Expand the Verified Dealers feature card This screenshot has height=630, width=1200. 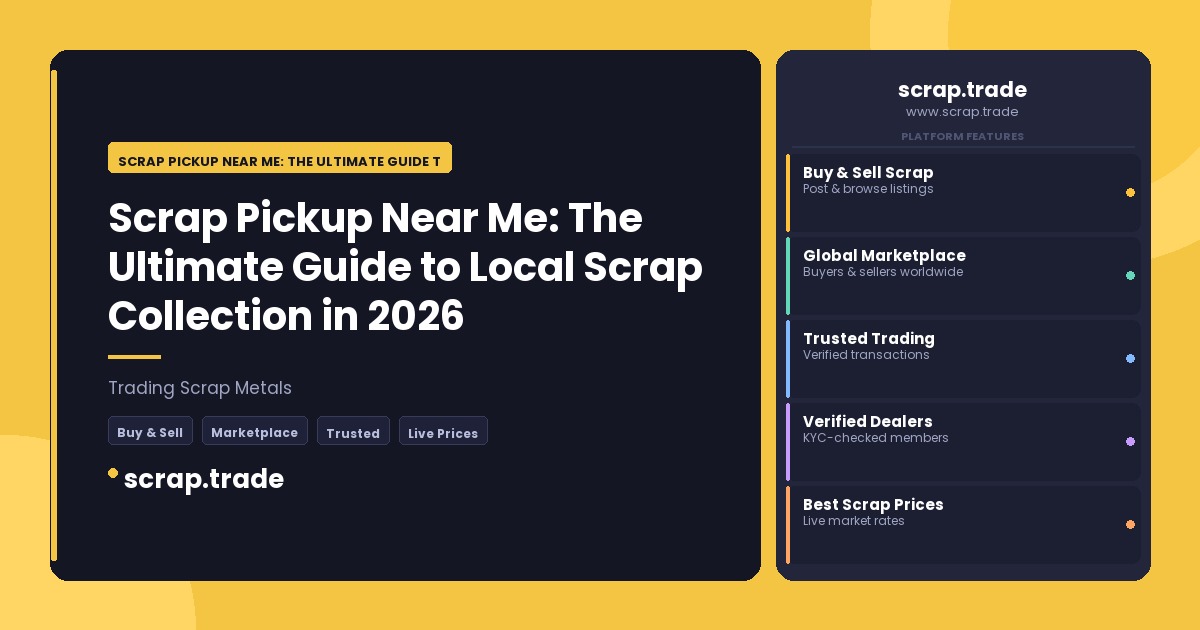[963, 441]
